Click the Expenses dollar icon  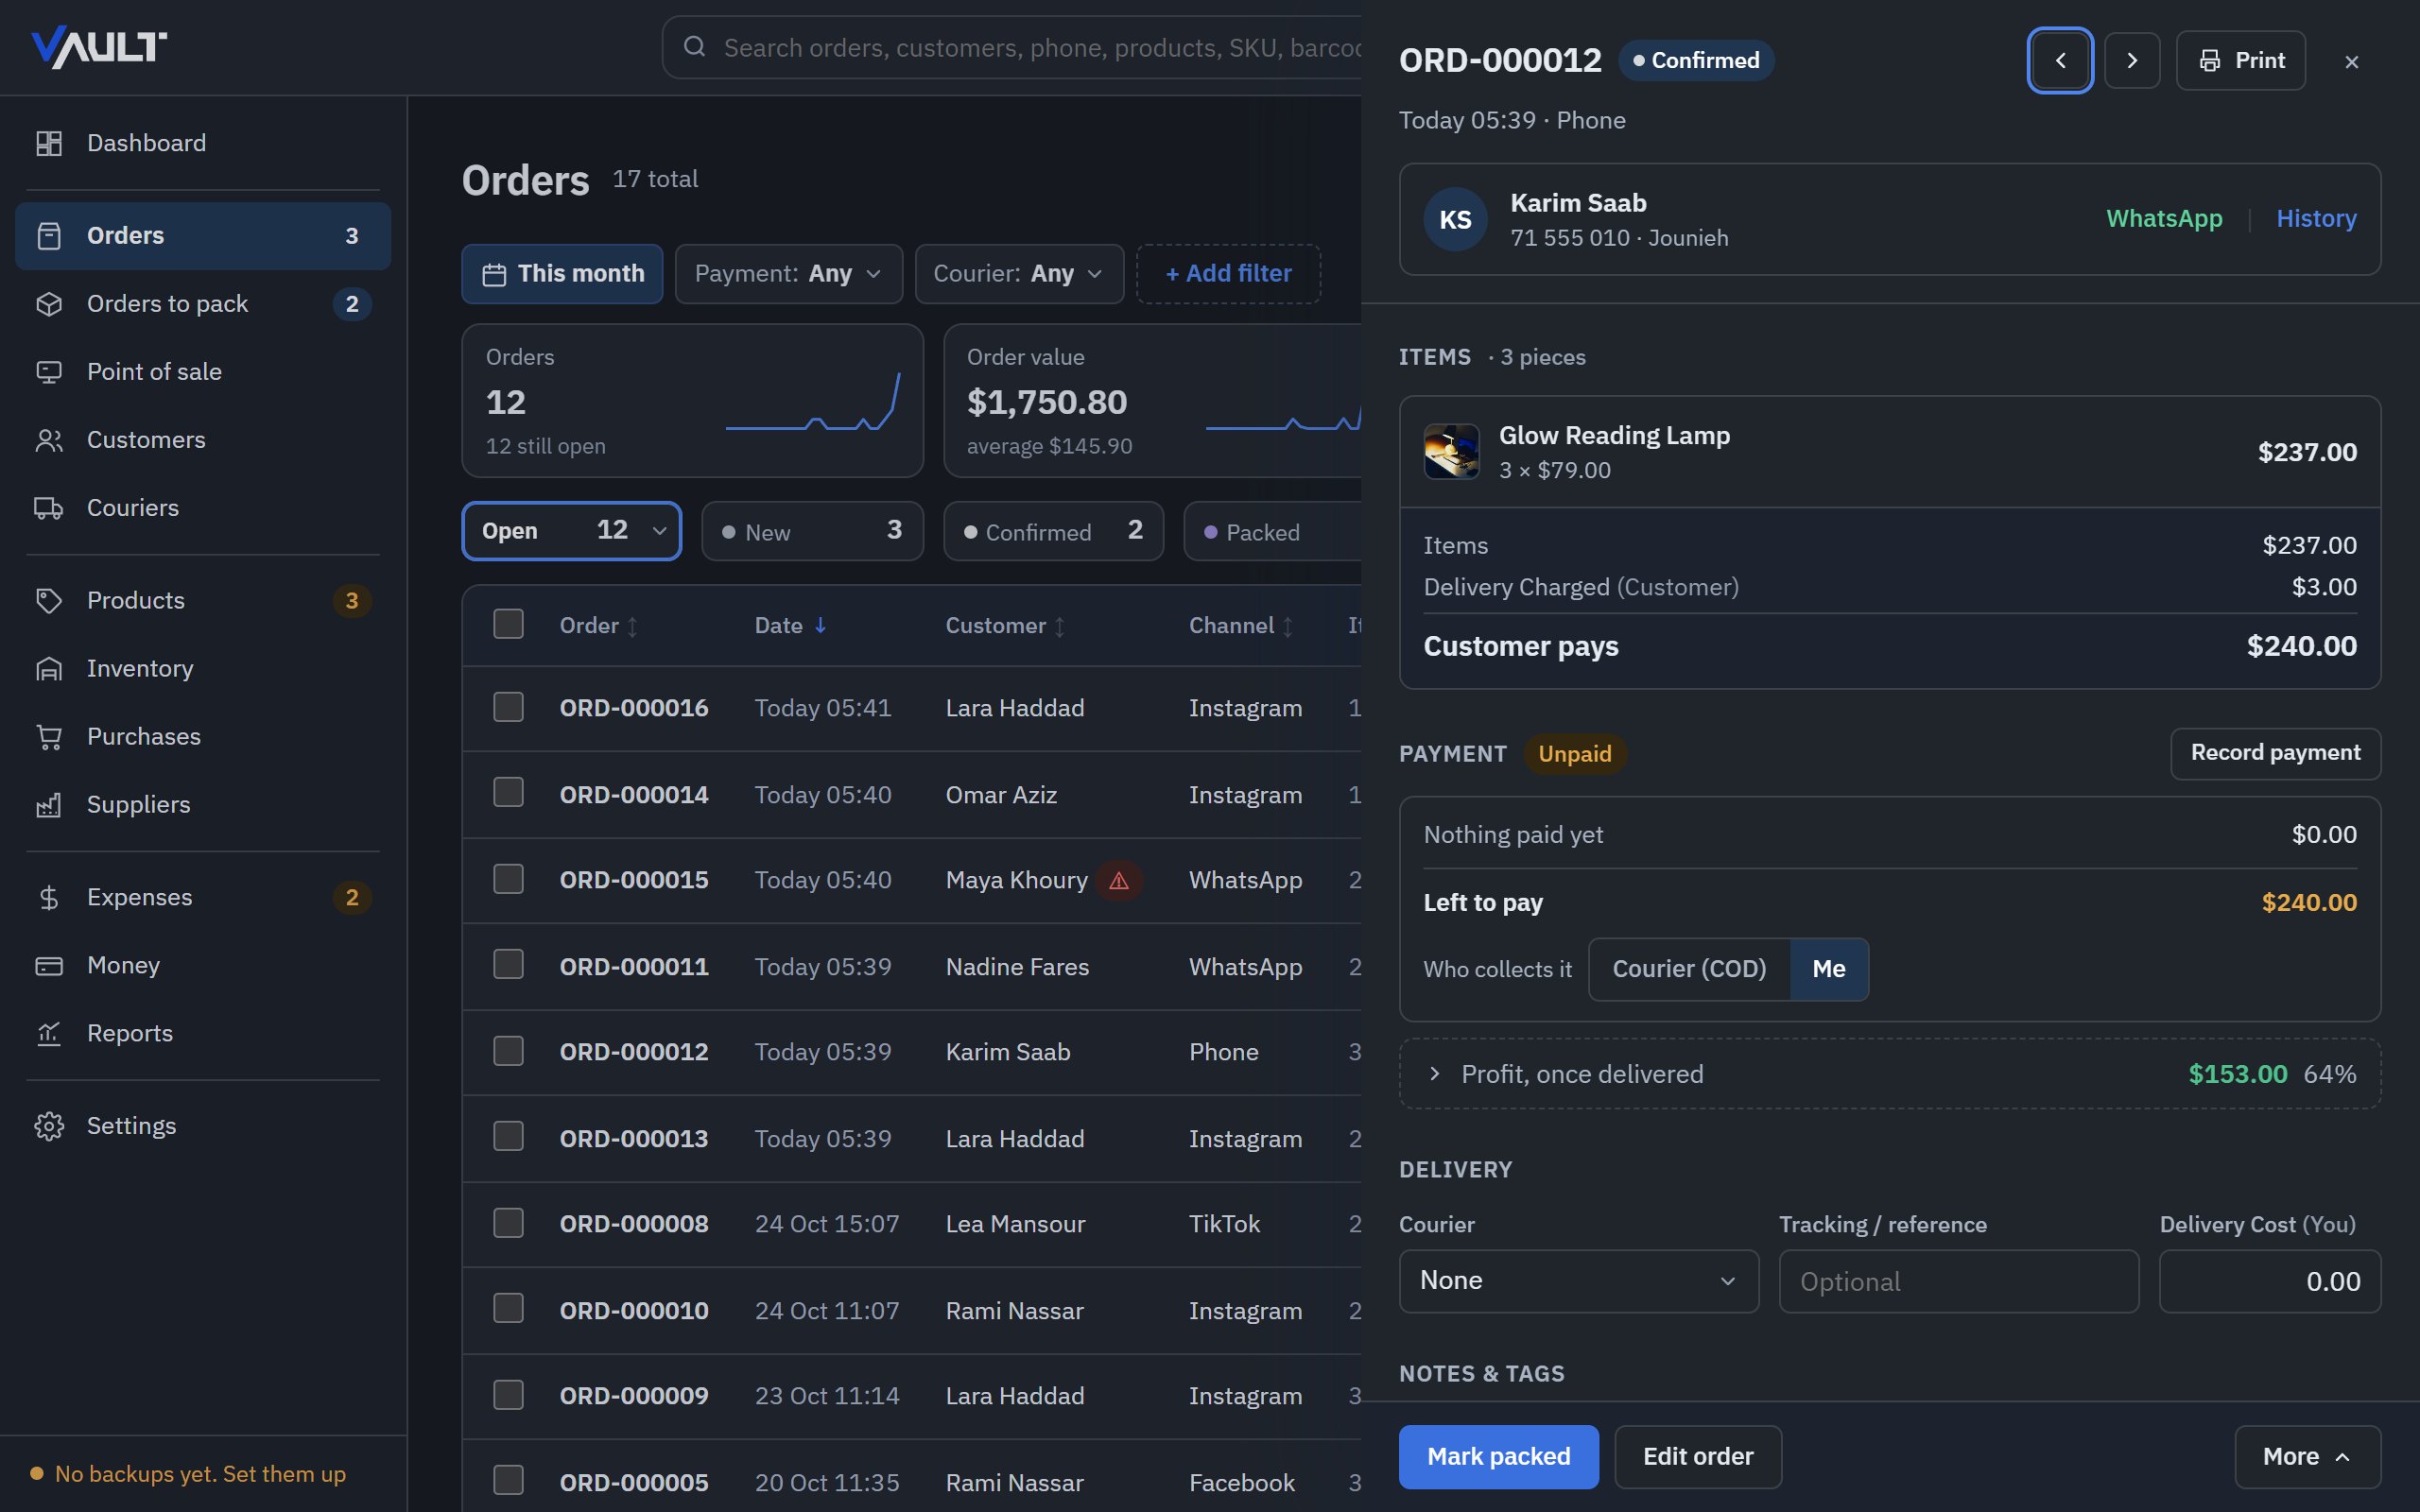coord(49,898)
